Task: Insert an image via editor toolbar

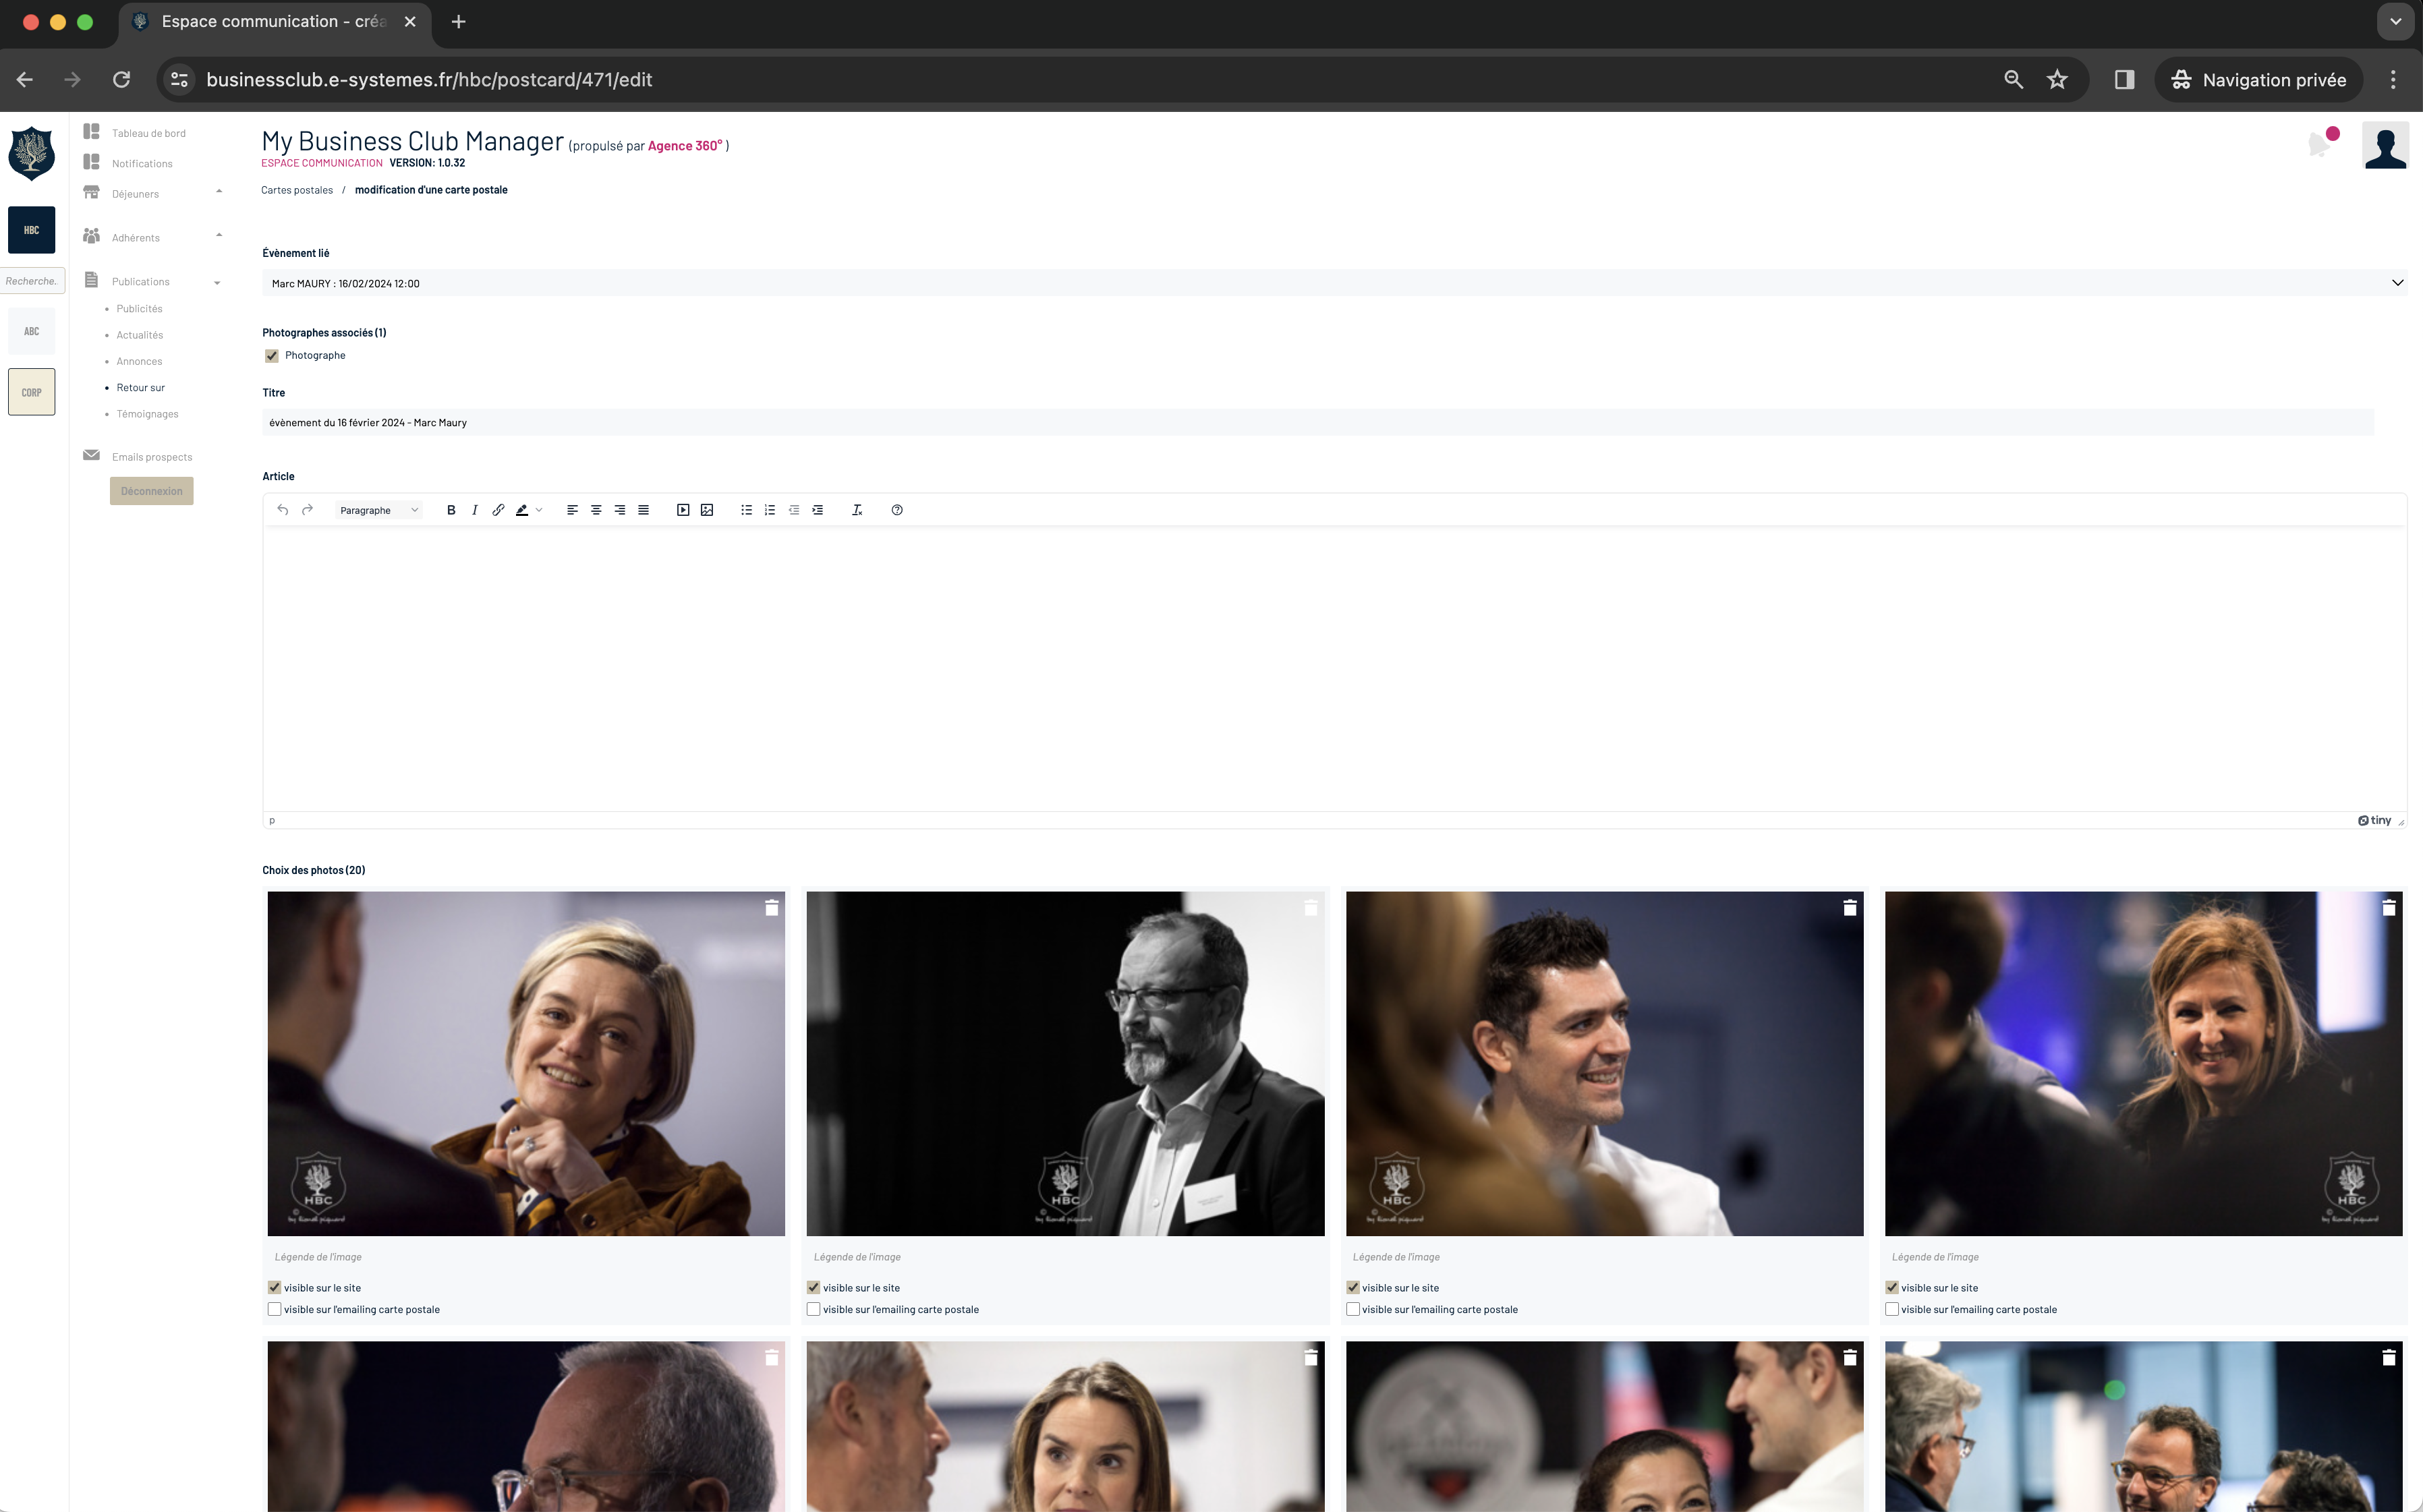Action: coord(707,510)
